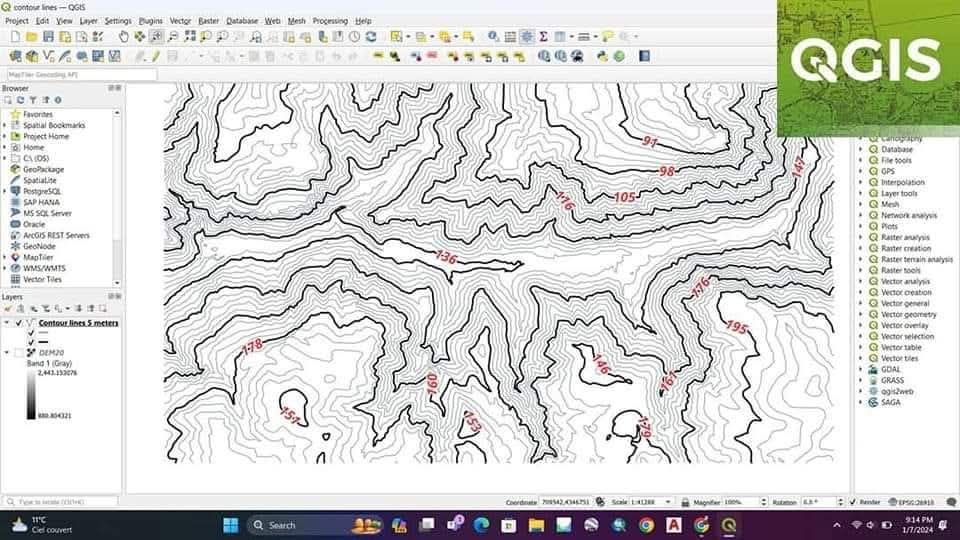Filter the Browser panel with the funnel icon
The height and width of the screenshot is (540, 960).
coord(33,100)
